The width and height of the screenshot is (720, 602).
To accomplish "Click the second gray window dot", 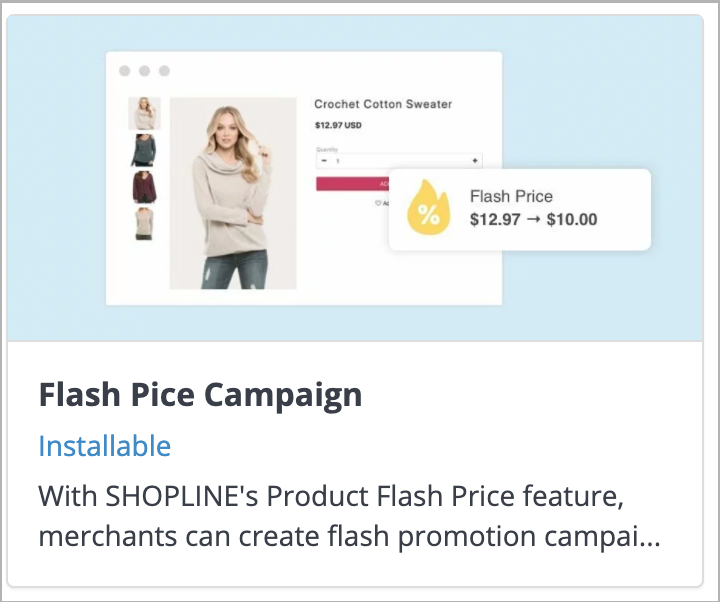I will tap(144, 71).
